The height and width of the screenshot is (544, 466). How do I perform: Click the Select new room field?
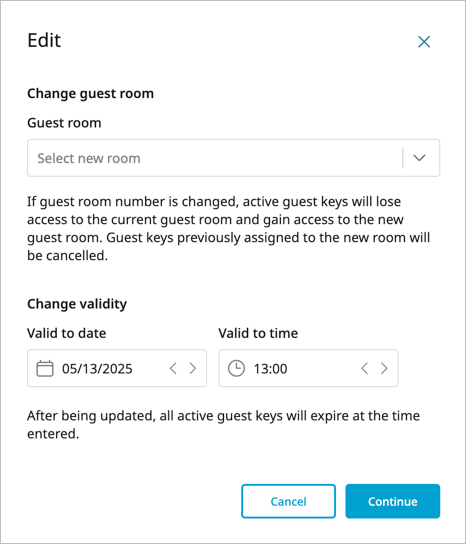[233, 158]
